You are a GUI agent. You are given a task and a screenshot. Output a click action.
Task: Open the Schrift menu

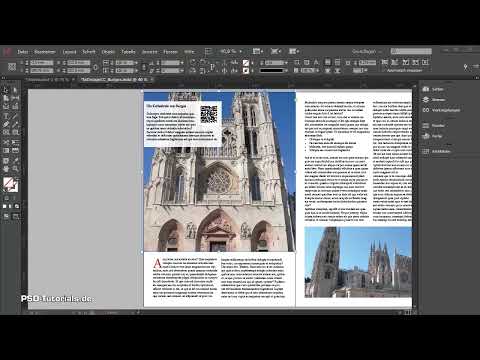(x=89, y=52)
